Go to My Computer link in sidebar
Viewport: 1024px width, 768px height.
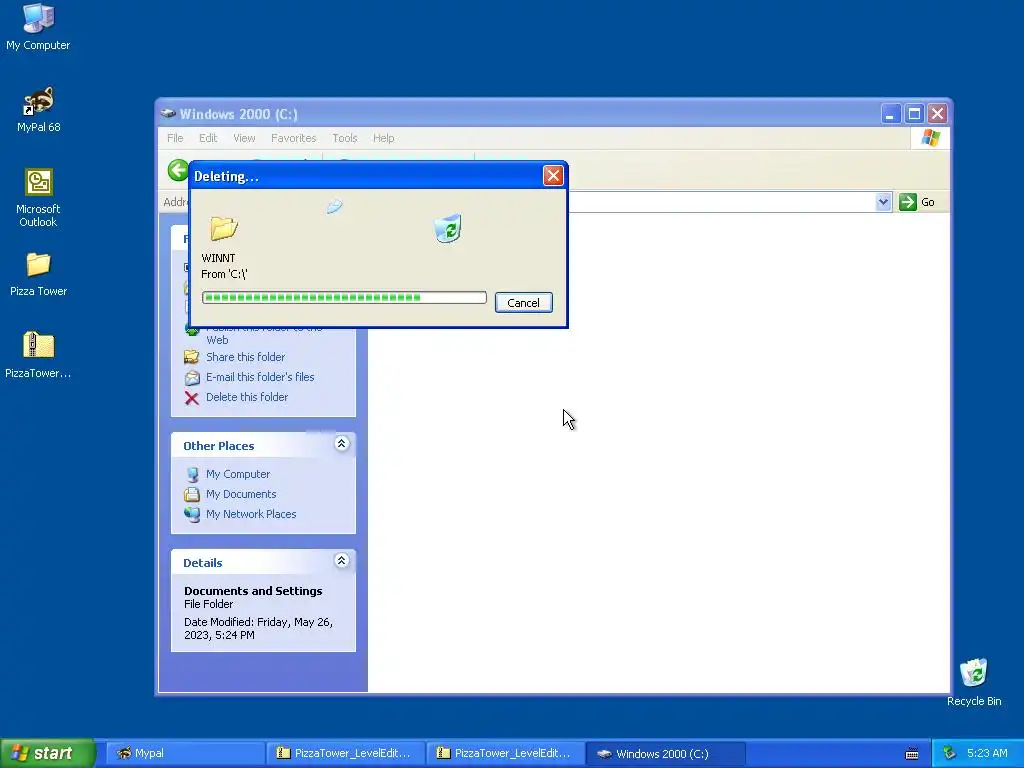238,474
